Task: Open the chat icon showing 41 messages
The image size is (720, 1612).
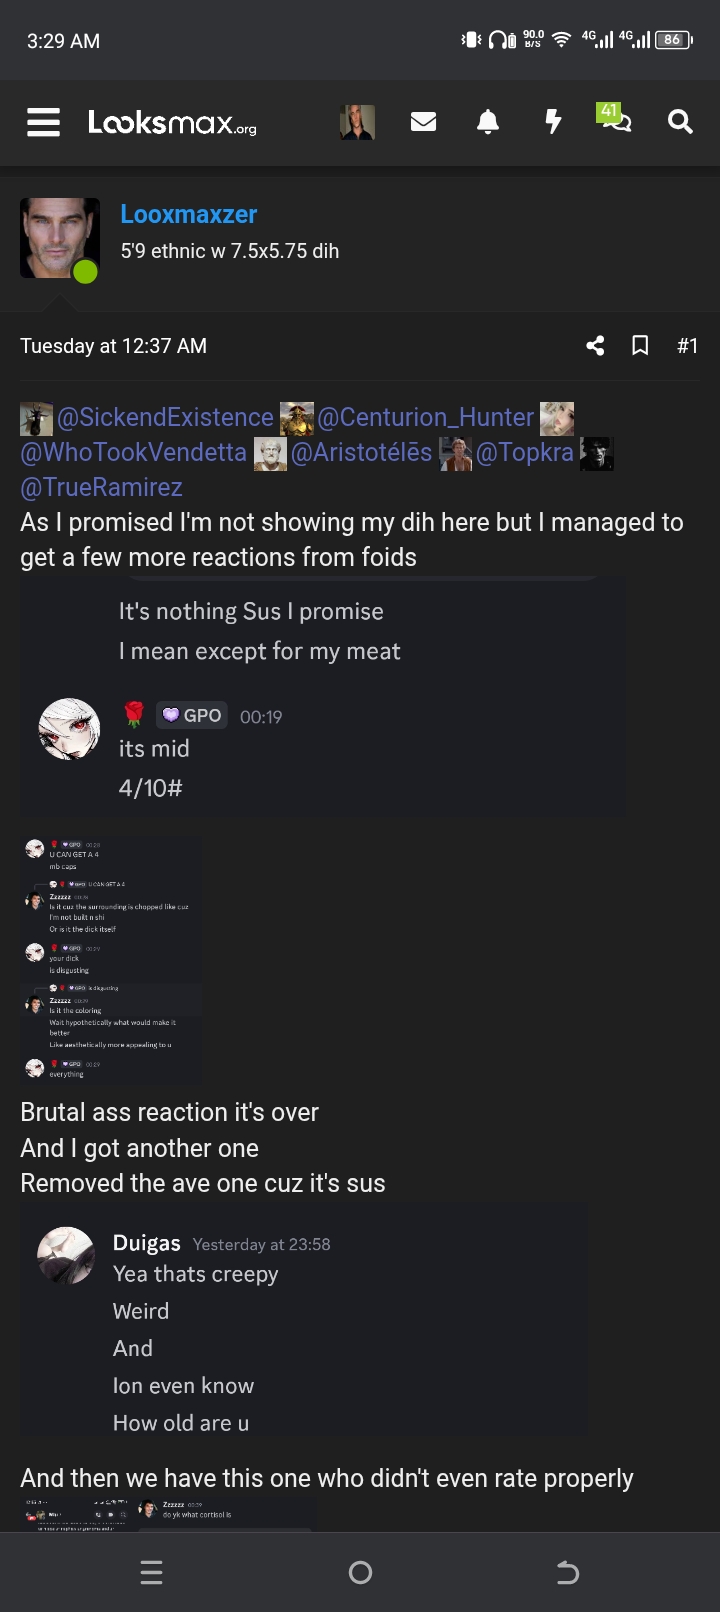Action: click(617, 122)
